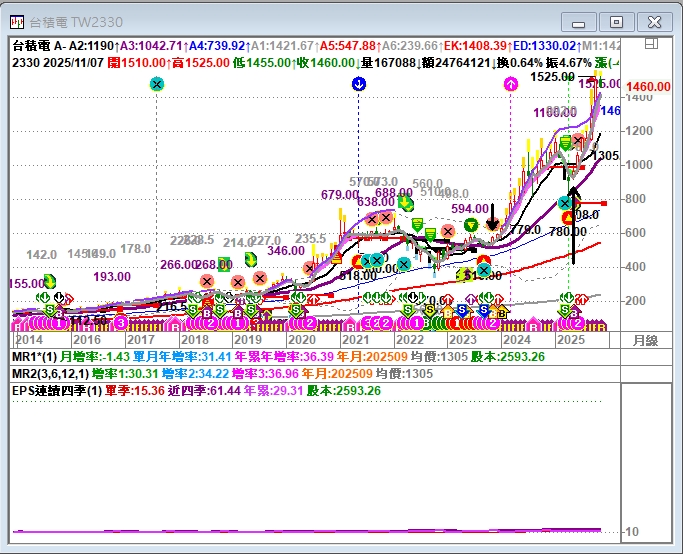Click the app icon in the title bar
Viewport: 683px width, 554px height.
coord(15,21)
